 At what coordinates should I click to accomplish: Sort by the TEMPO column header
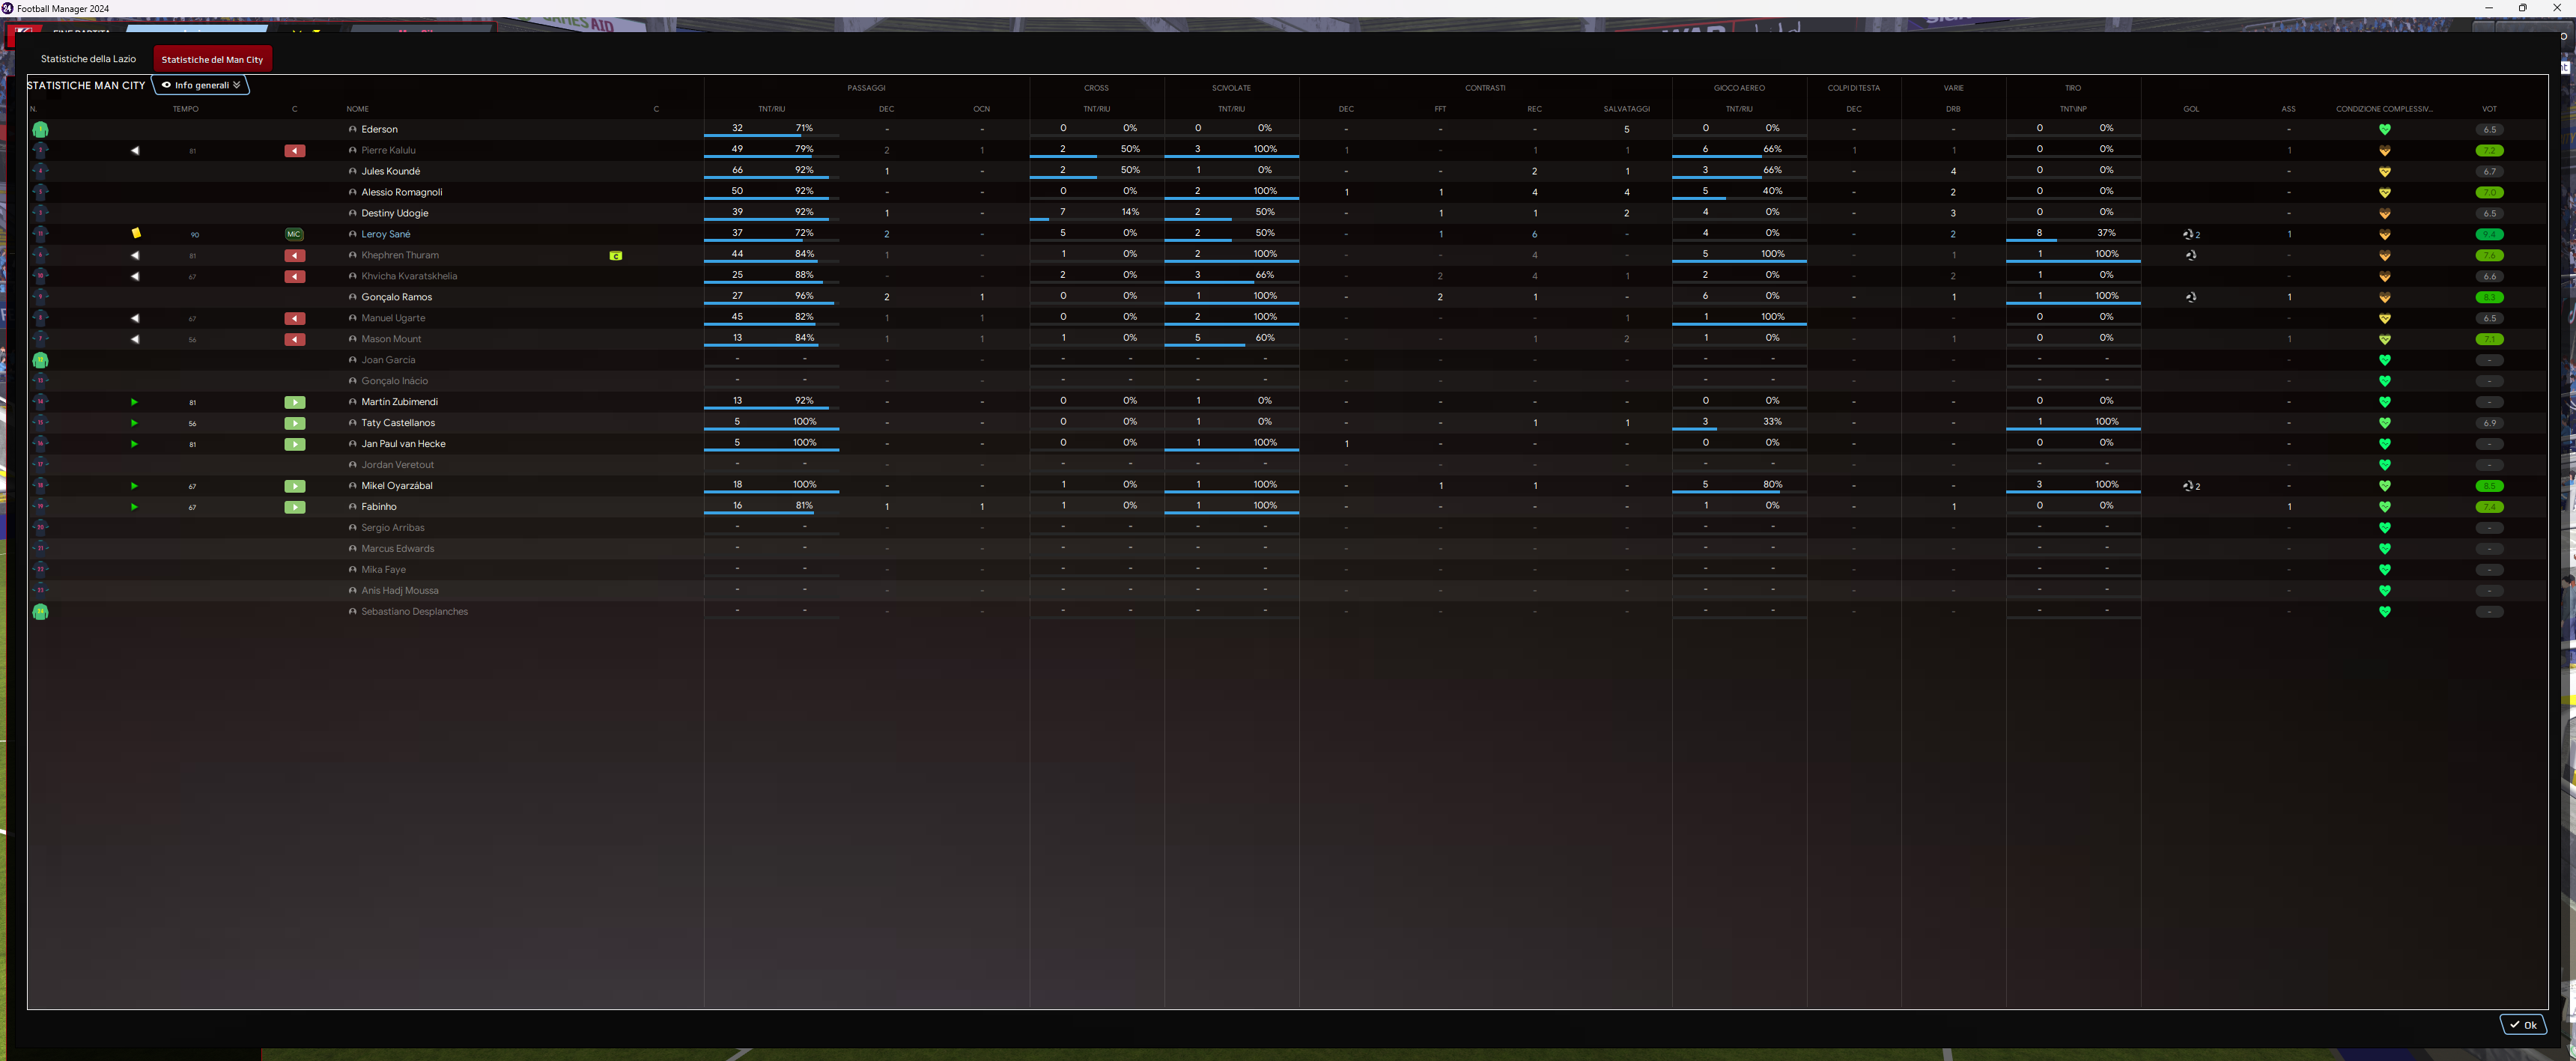tap(185, 109)
